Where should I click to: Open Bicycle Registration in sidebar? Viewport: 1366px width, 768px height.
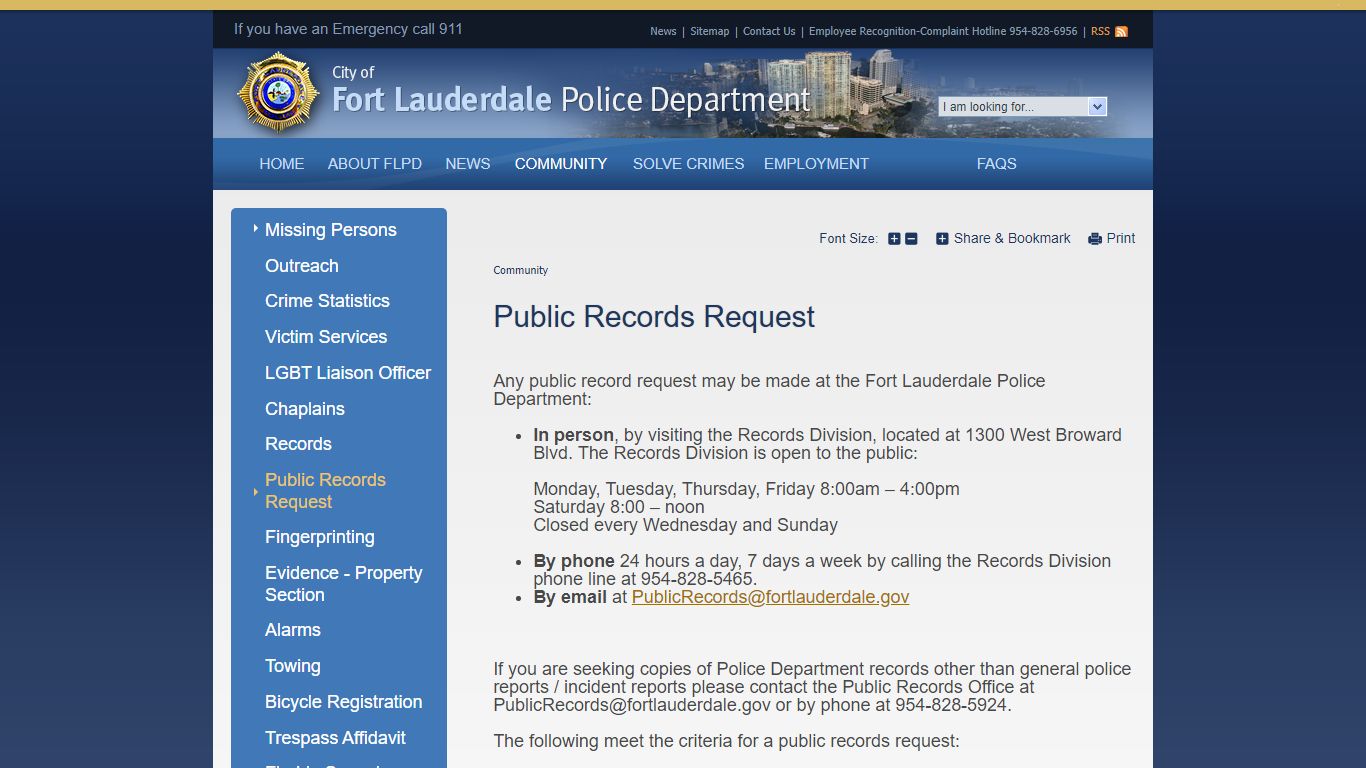[344, 702]
